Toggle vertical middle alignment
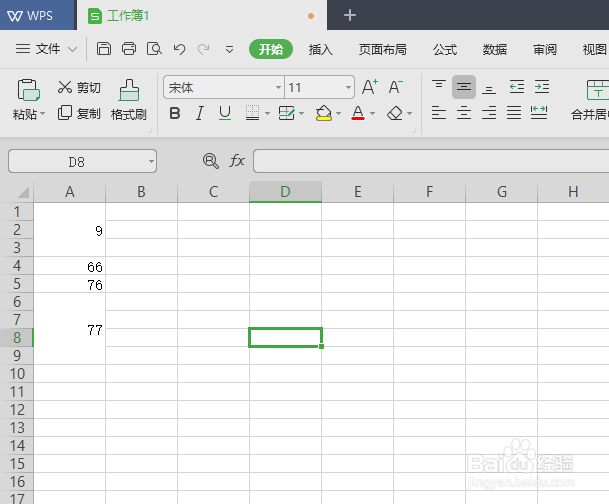609x504 pixels. click(x=464, y=87)
